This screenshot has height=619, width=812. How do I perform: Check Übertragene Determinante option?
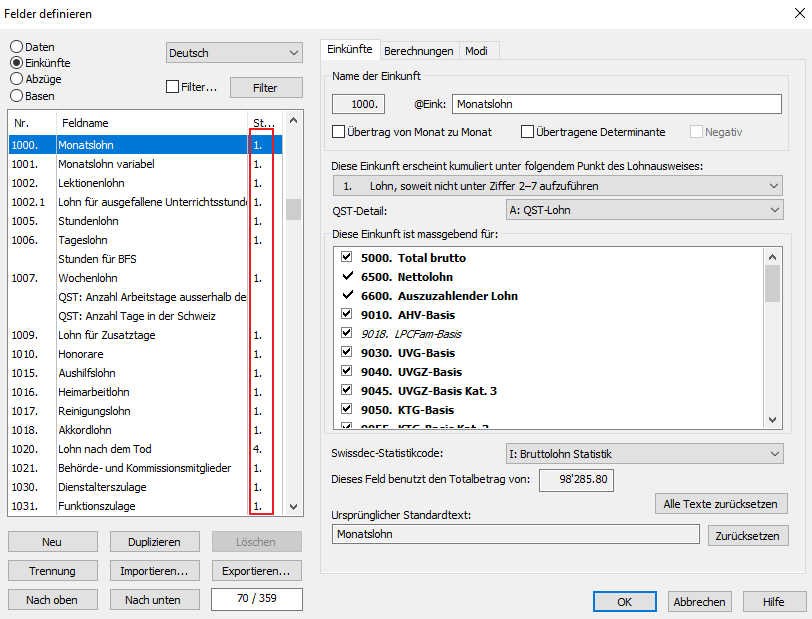(x=527, y=132)
